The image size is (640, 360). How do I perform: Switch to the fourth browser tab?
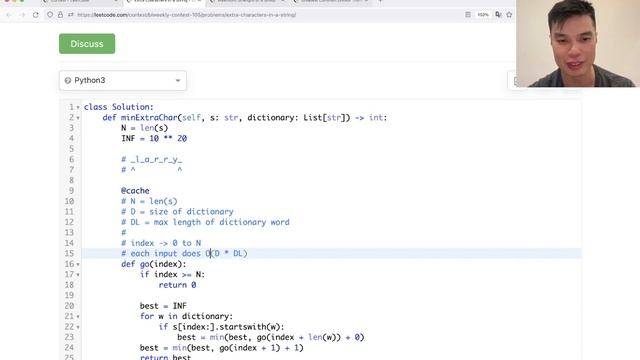(331, 2)
